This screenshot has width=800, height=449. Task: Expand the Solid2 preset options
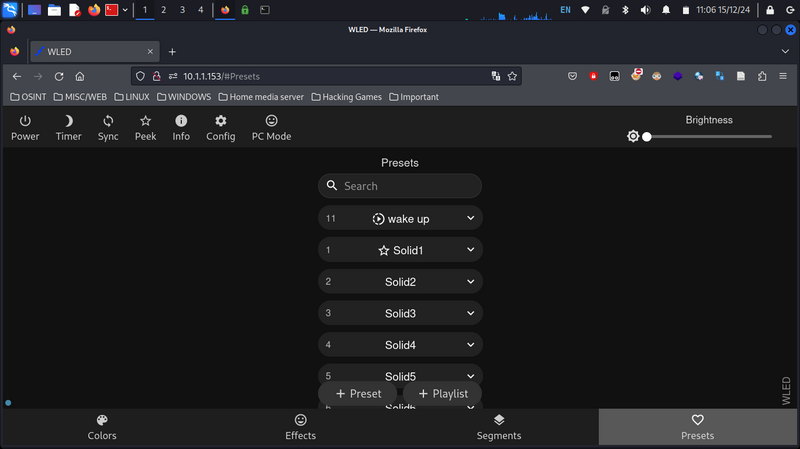[470, 282]
